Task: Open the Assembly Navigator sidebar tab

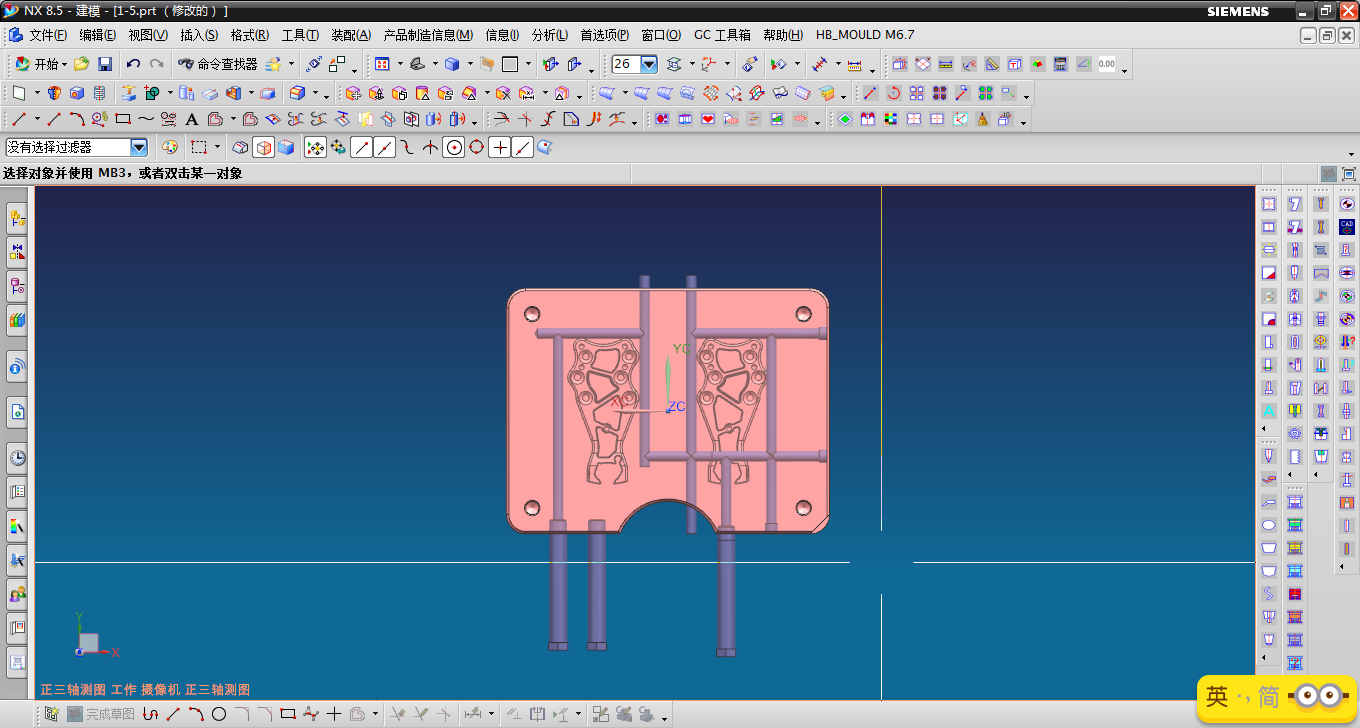Action: click(17, 218)
